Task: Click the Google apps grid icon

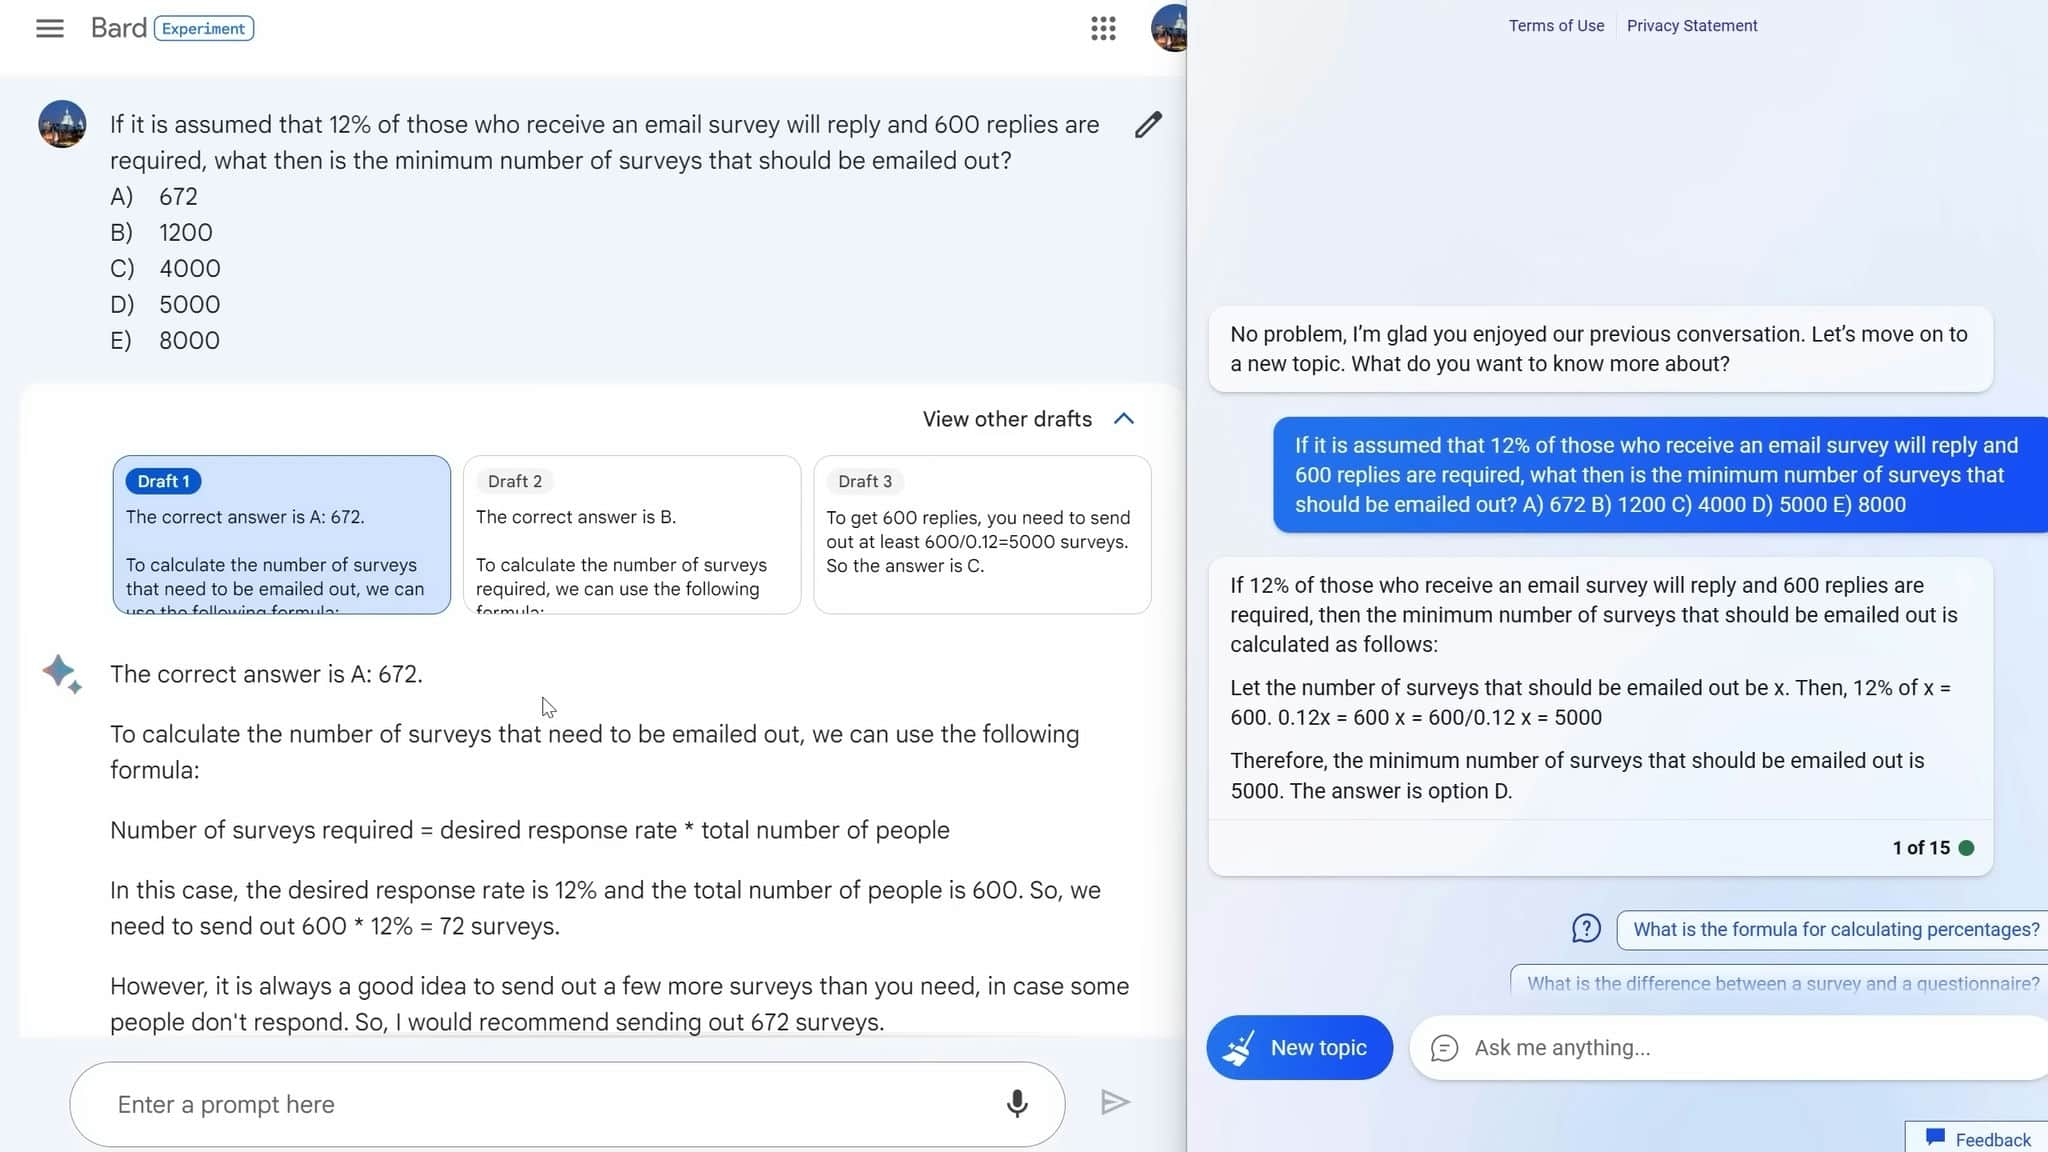Action: click(1103, 27)
